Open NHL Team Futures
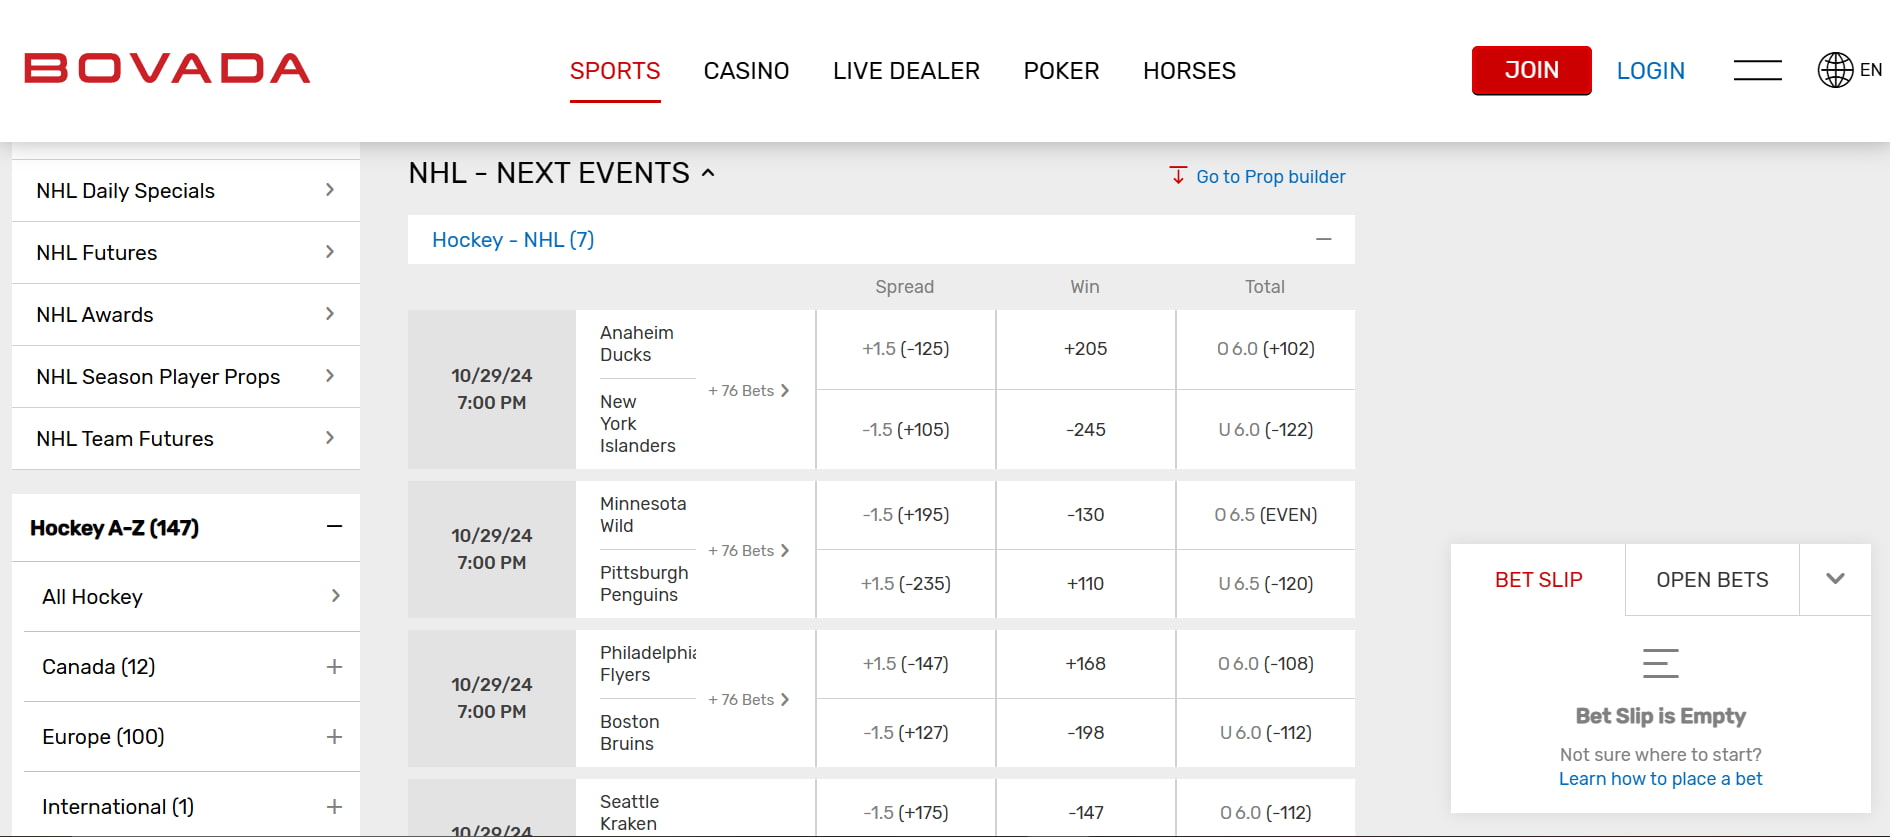 pos(186,438)
